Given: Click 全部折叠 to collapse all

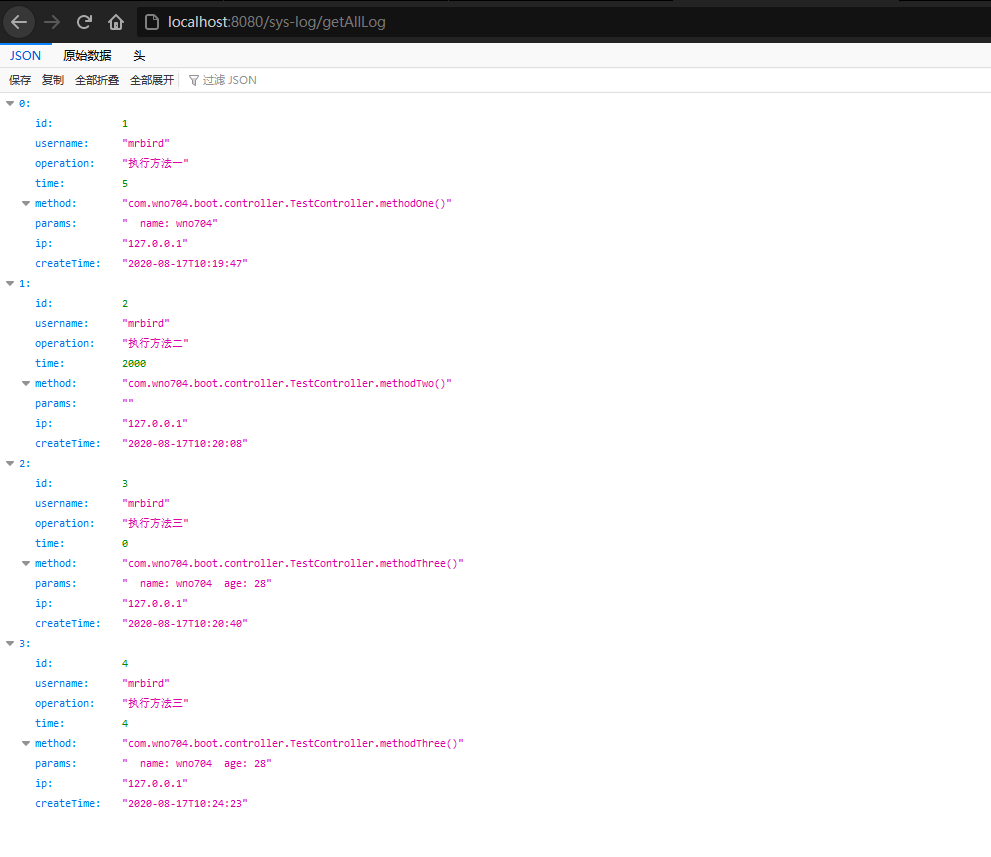Looking at the screenshot, I should point(97,80).
